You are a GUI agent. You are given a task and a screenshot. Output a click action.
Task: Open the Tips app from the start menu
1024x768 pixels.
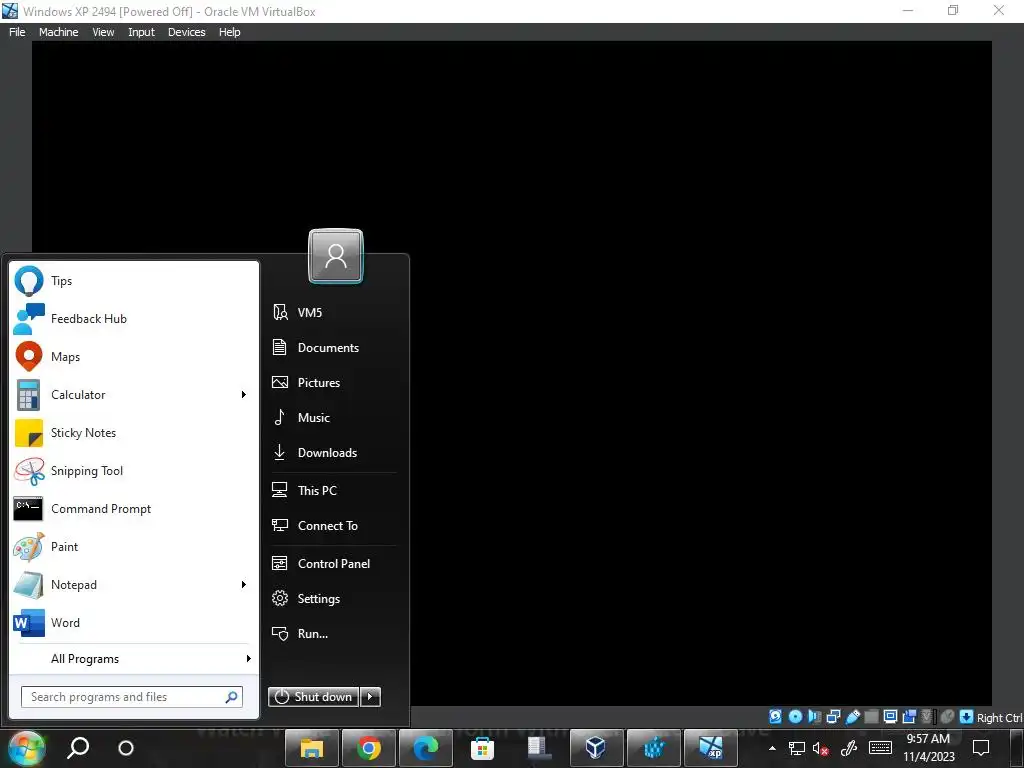pyautogui.click(x=134, y=281)
